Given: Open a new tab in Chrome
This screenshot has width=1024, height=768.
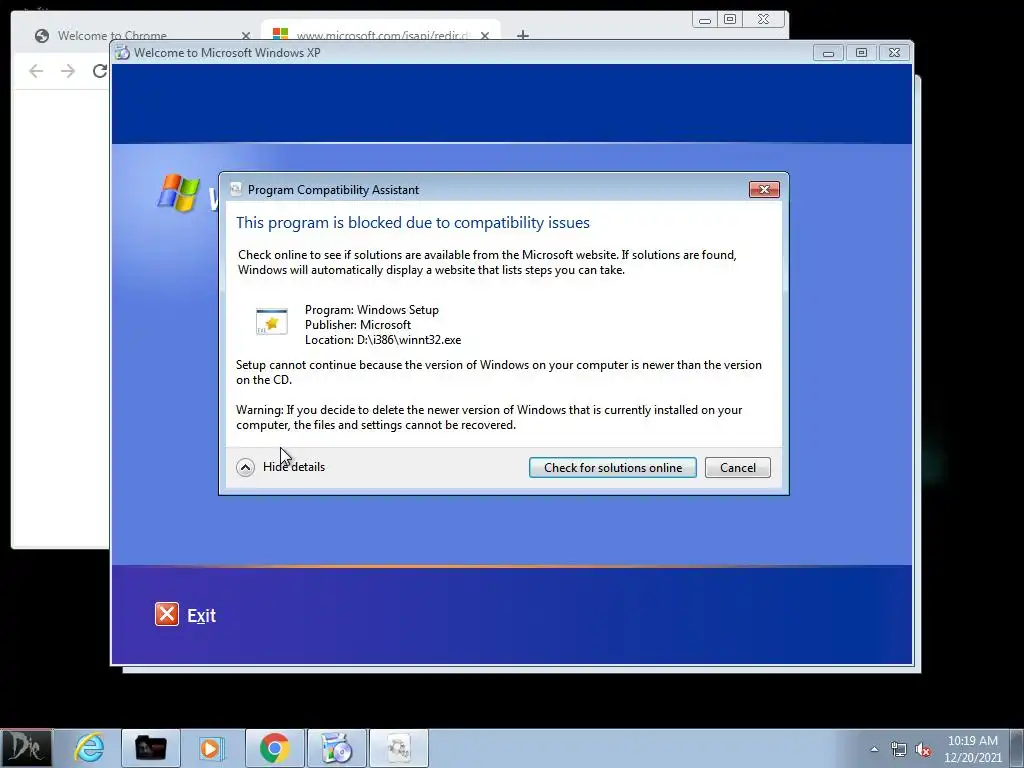Looking at the screenshot, I should point(523,35).
